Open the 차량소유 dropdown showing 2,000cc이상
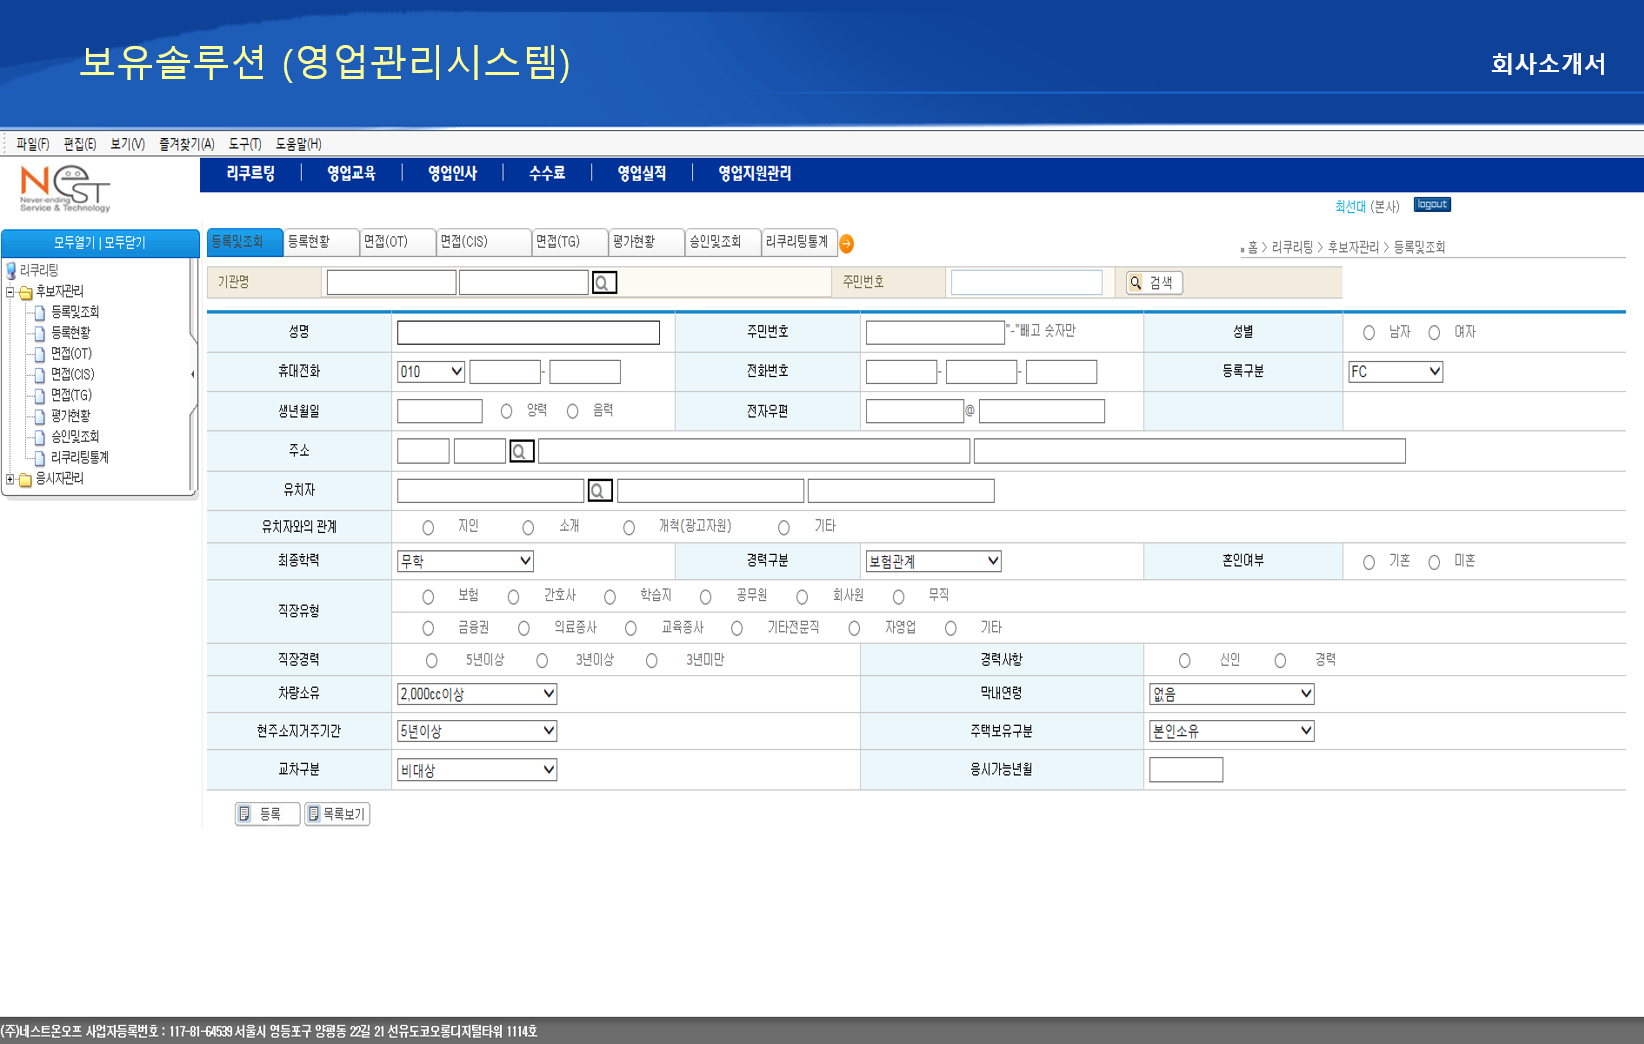The image size is (1644, 1044). (476, 693)
